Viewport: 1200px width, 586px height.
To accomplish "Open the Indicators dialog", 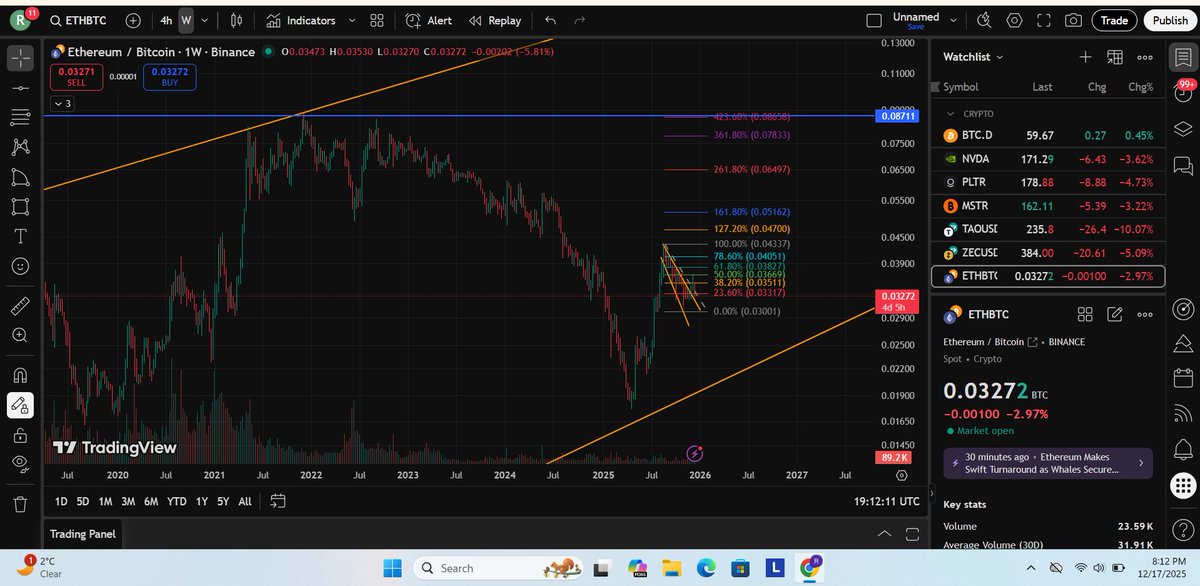I will (x=300, y=20).
